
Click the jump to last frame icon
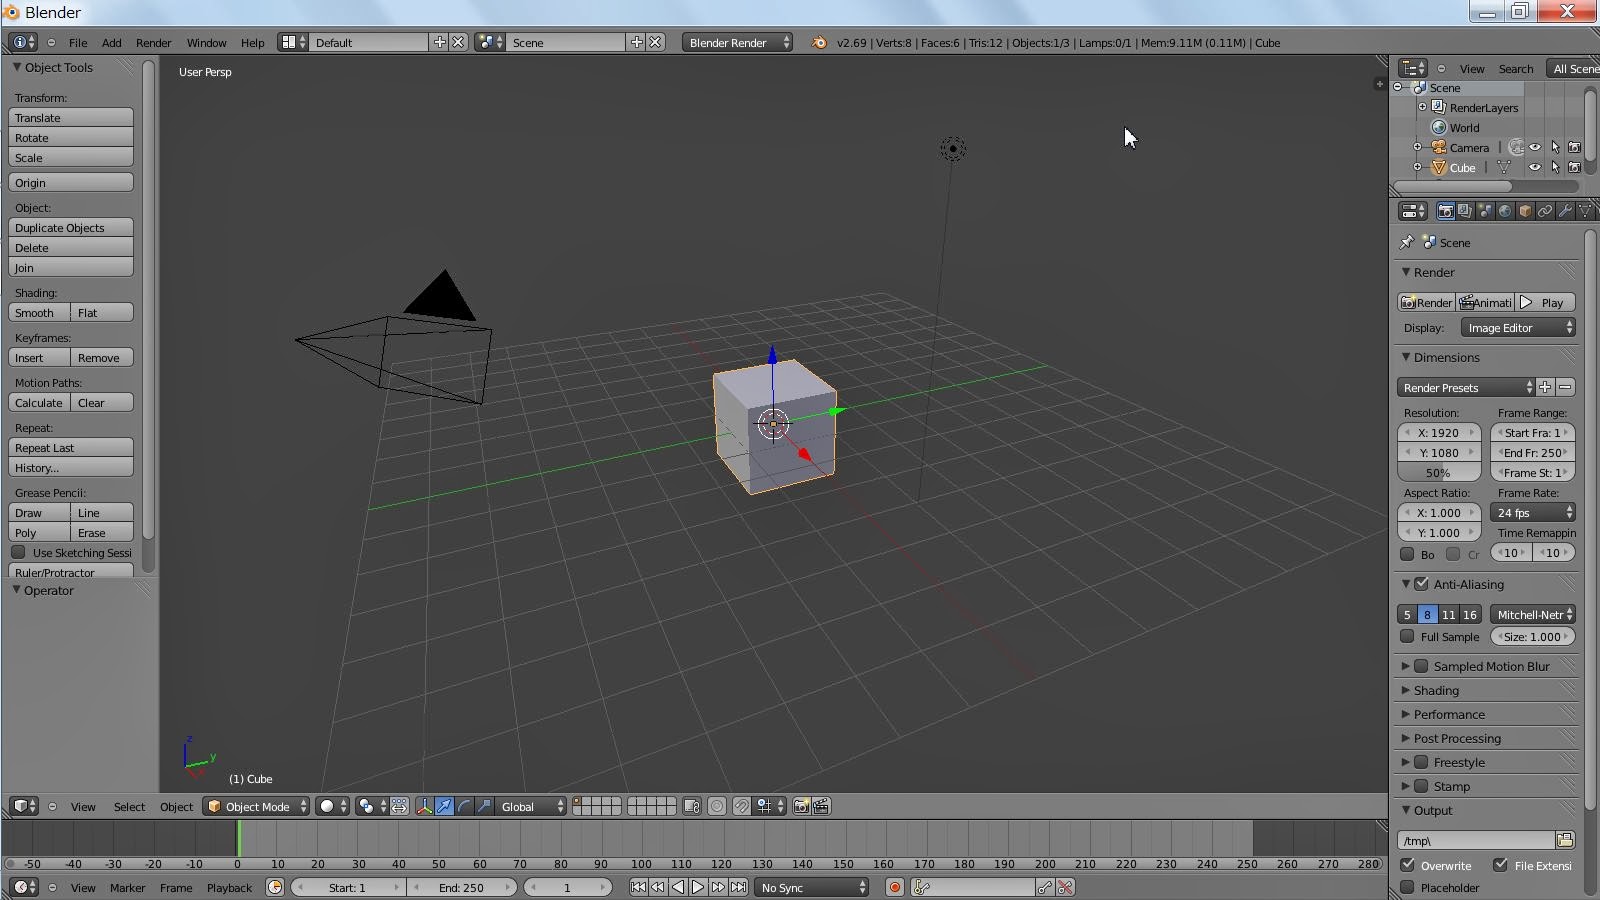[x=738, y=888]
